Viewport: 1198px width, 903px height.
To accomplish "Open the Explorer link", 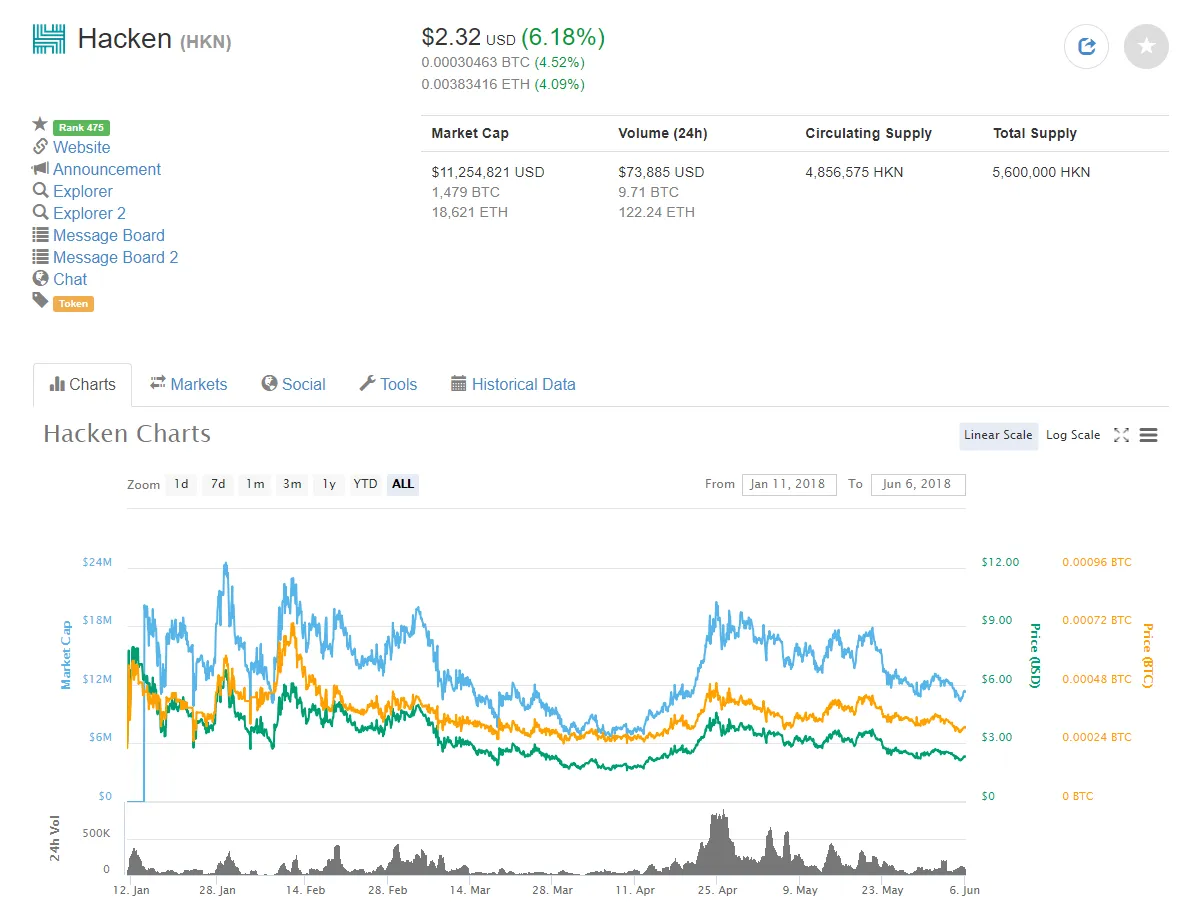I will pyautogui.click(x=83, y=192).
